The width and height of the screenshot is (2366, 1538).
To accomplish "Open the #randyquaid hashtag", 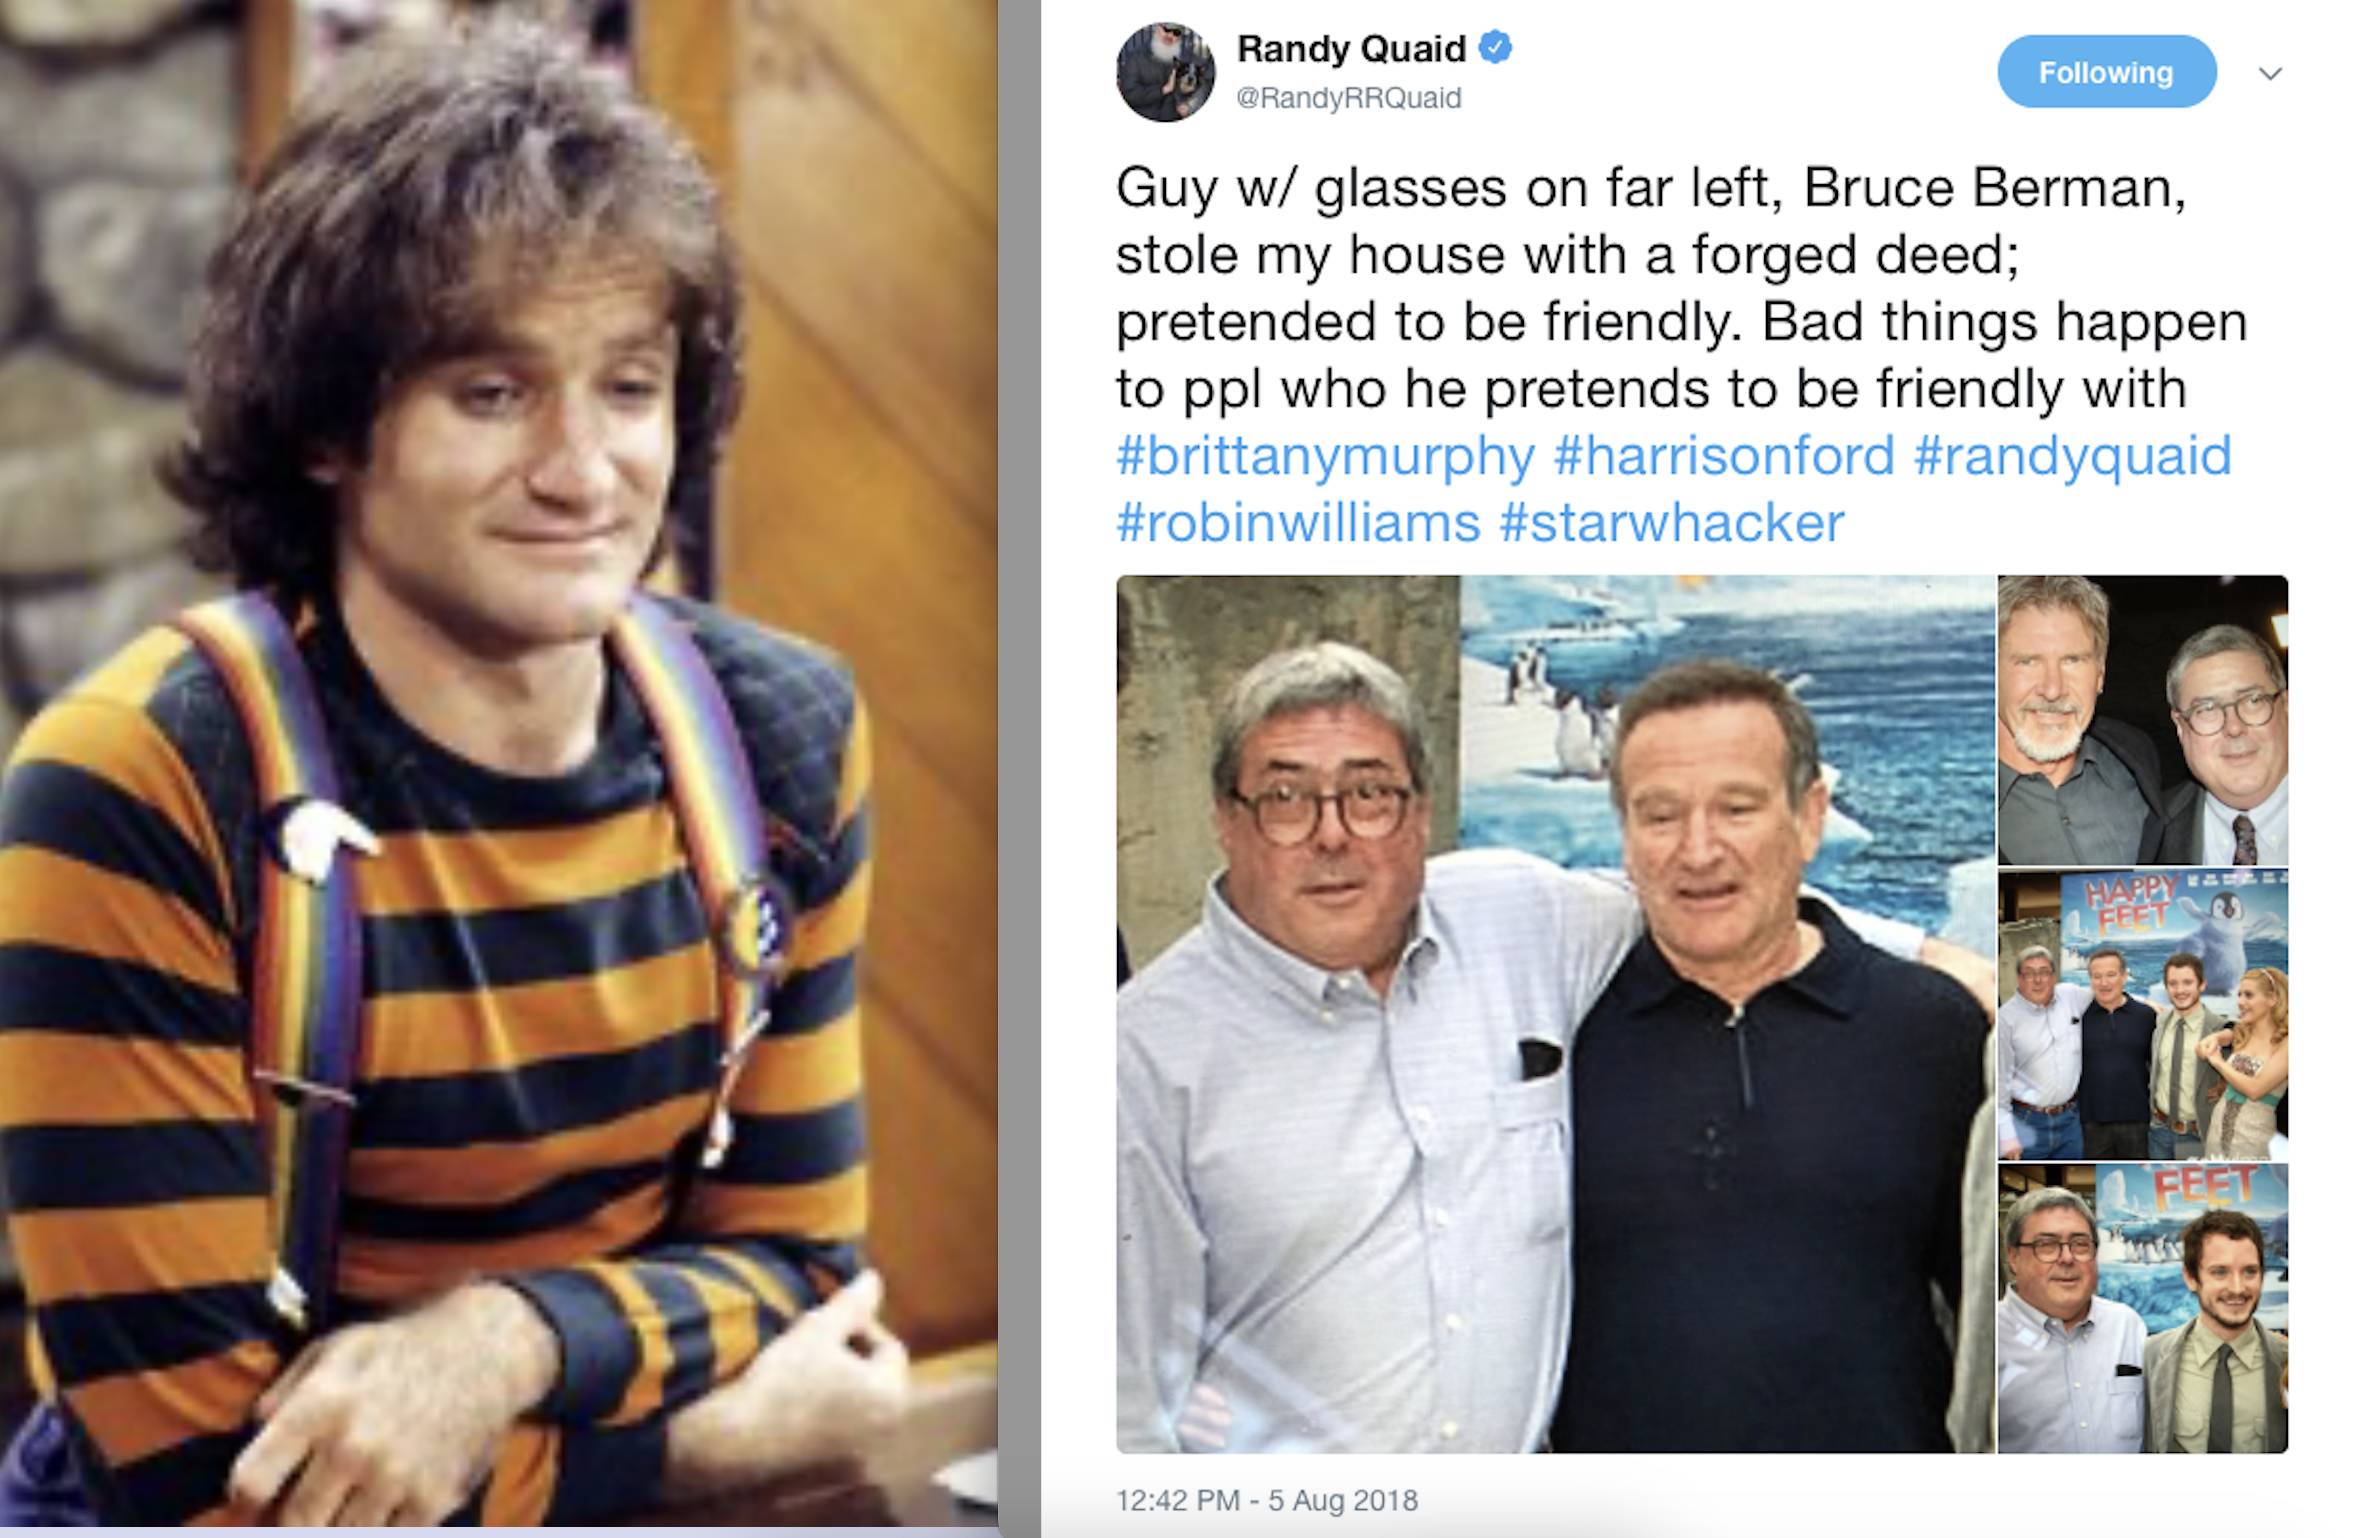I will tap(2072, 457).
